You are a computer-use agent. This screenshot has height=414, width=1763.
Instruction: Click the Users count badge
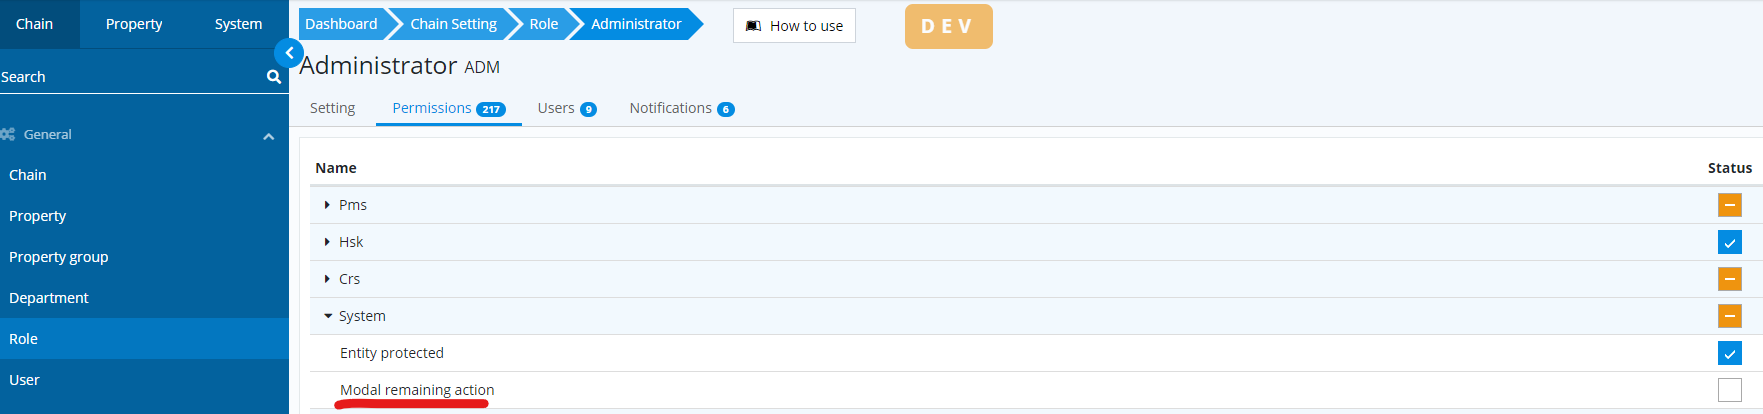click(x=588, y=110)
